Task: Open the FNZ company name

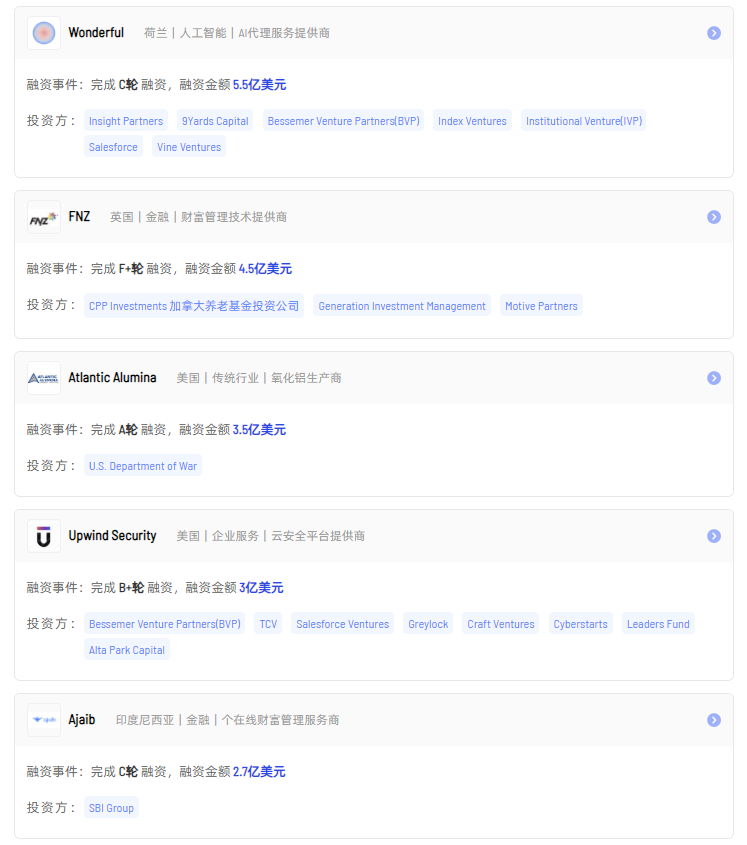Action: pyautogui.click(x=79, y=217)
